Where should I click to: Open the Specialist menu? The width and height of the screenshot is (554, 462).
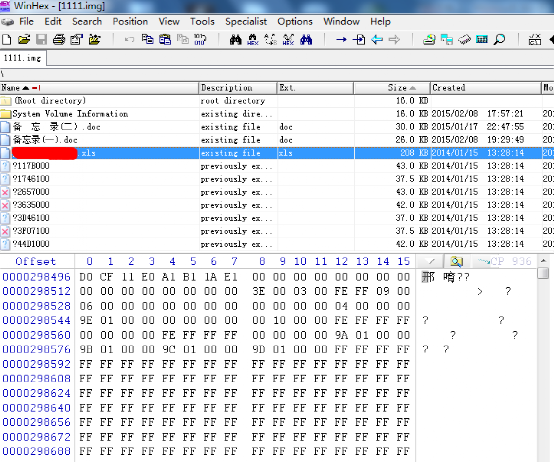246,22
